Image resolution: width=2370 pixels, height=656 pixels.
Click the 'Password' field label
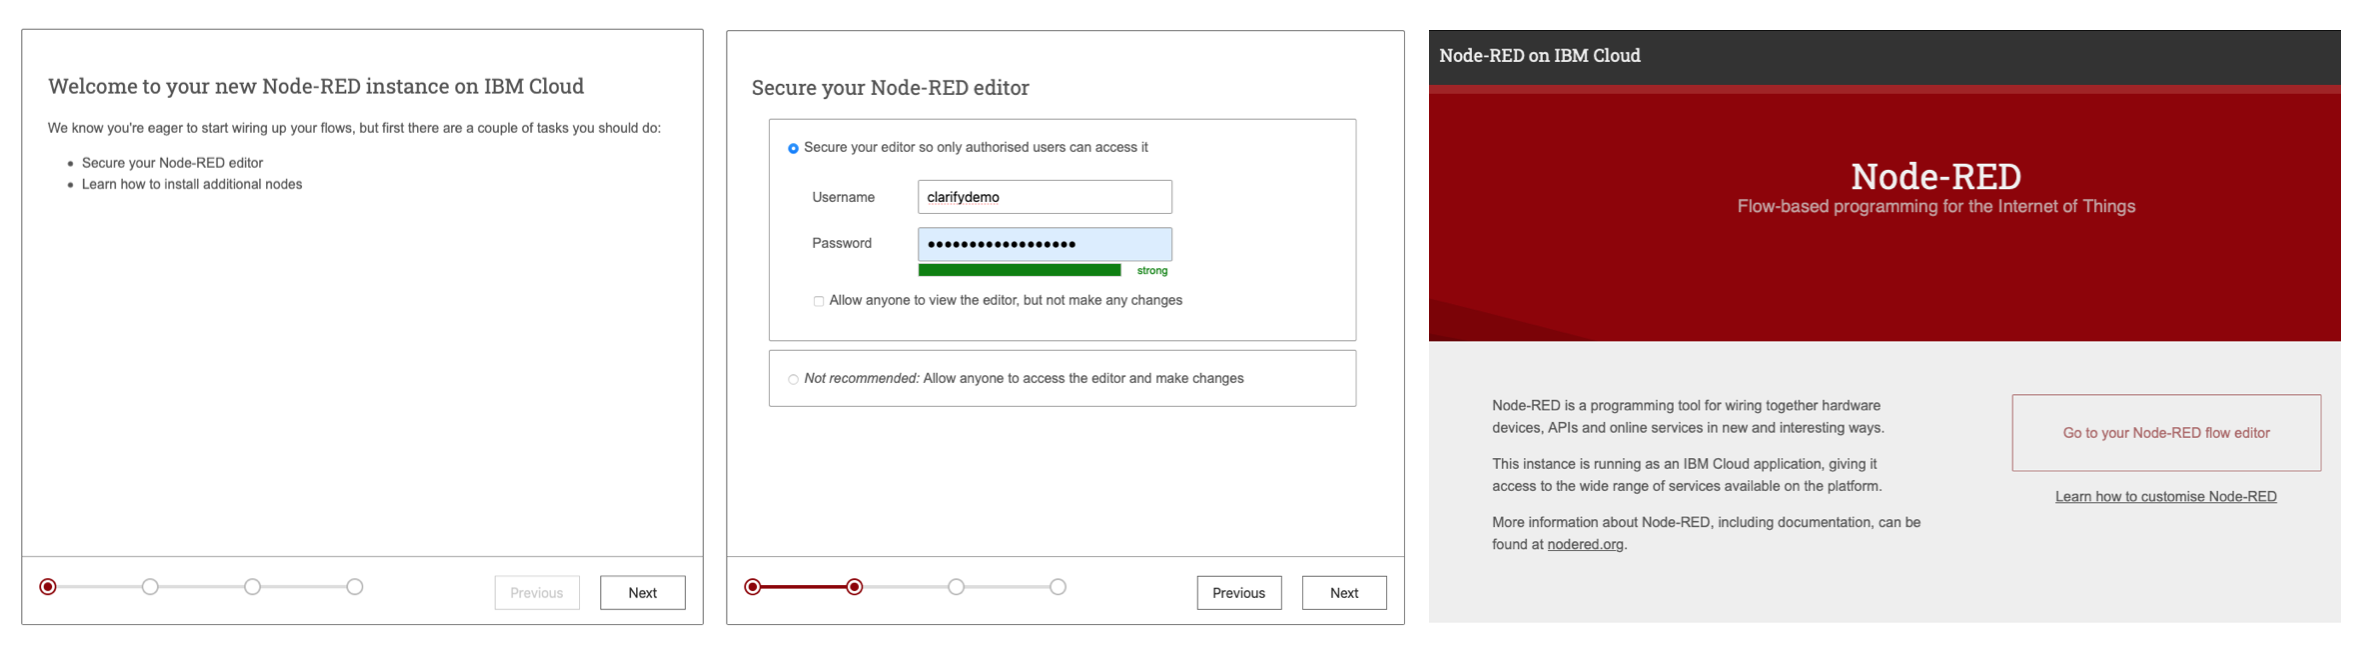point(842,243)
